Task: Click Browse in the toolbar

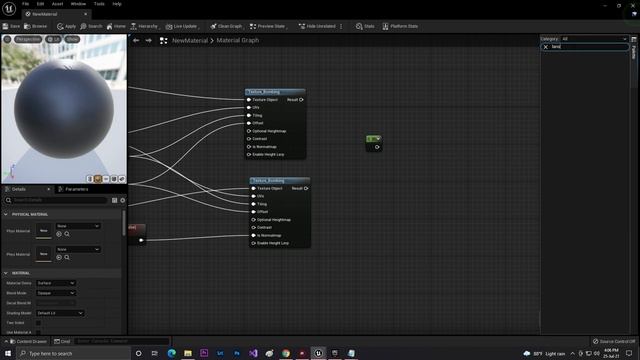Action: pos(36,26)
